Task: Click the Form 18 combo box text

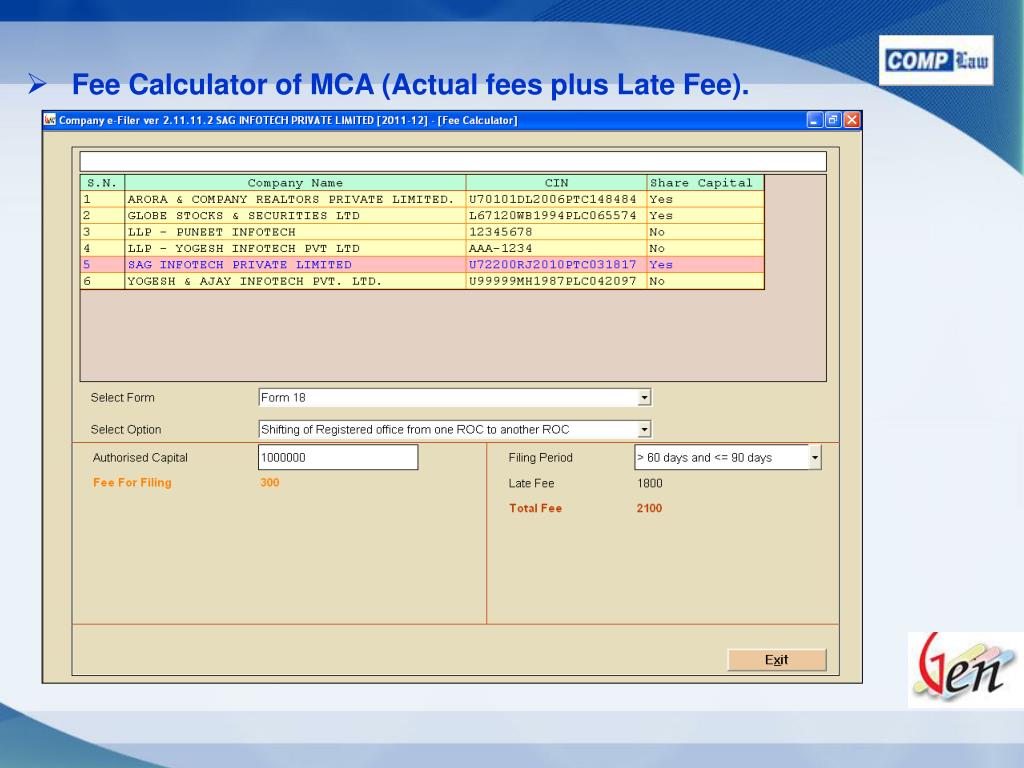Action: 283,397
